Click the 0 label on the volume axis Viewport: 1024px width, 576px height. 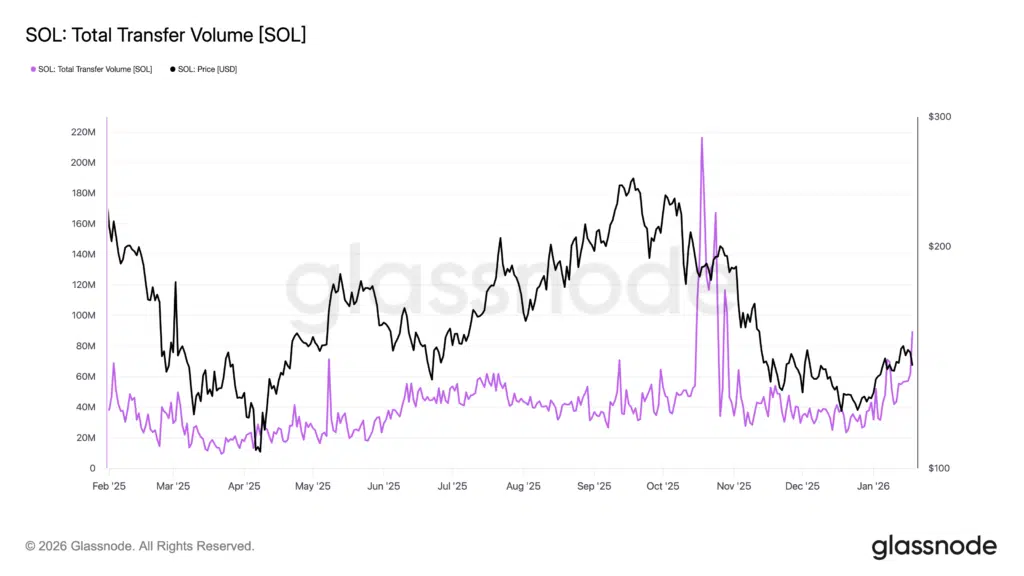[x=92, y=468]
